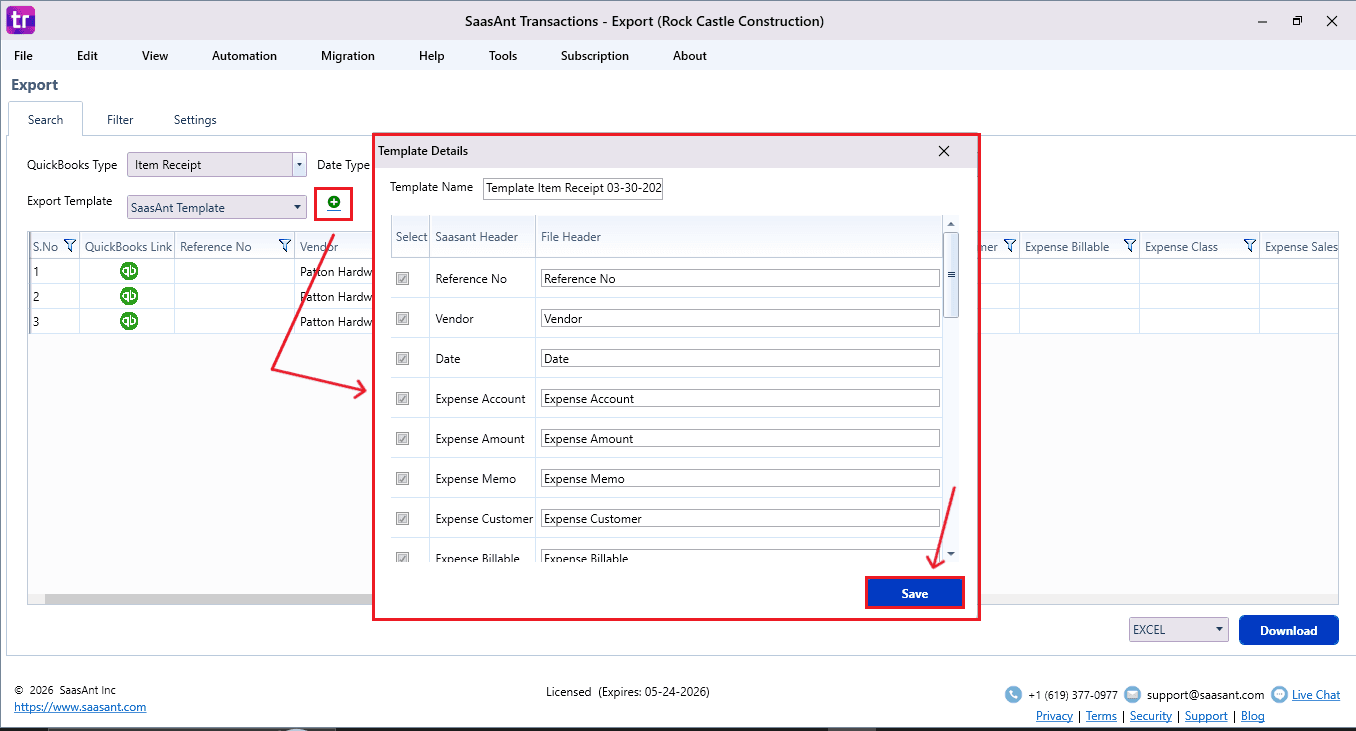Switch to the Settings tab
This screenshot has width=1356, height=731.
point(195,119)
